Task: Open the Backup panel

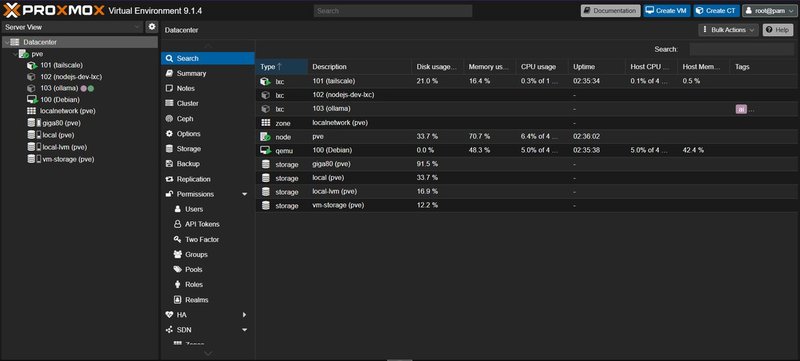Action: [x=208, y=164]
